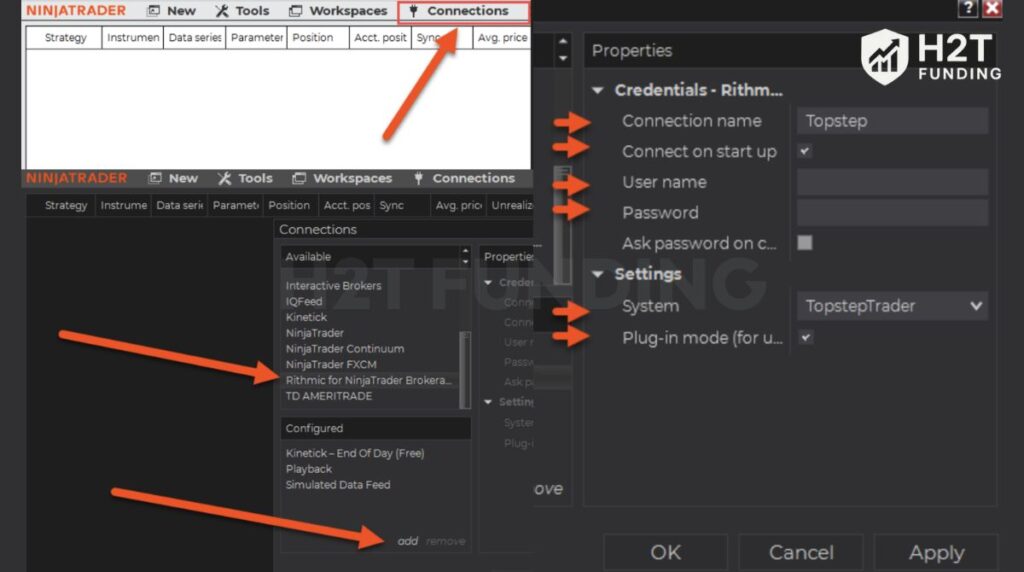Viewport: 1024px width, 572px height.
Task: Click the help question mark icon
Action: pos(967,8)
